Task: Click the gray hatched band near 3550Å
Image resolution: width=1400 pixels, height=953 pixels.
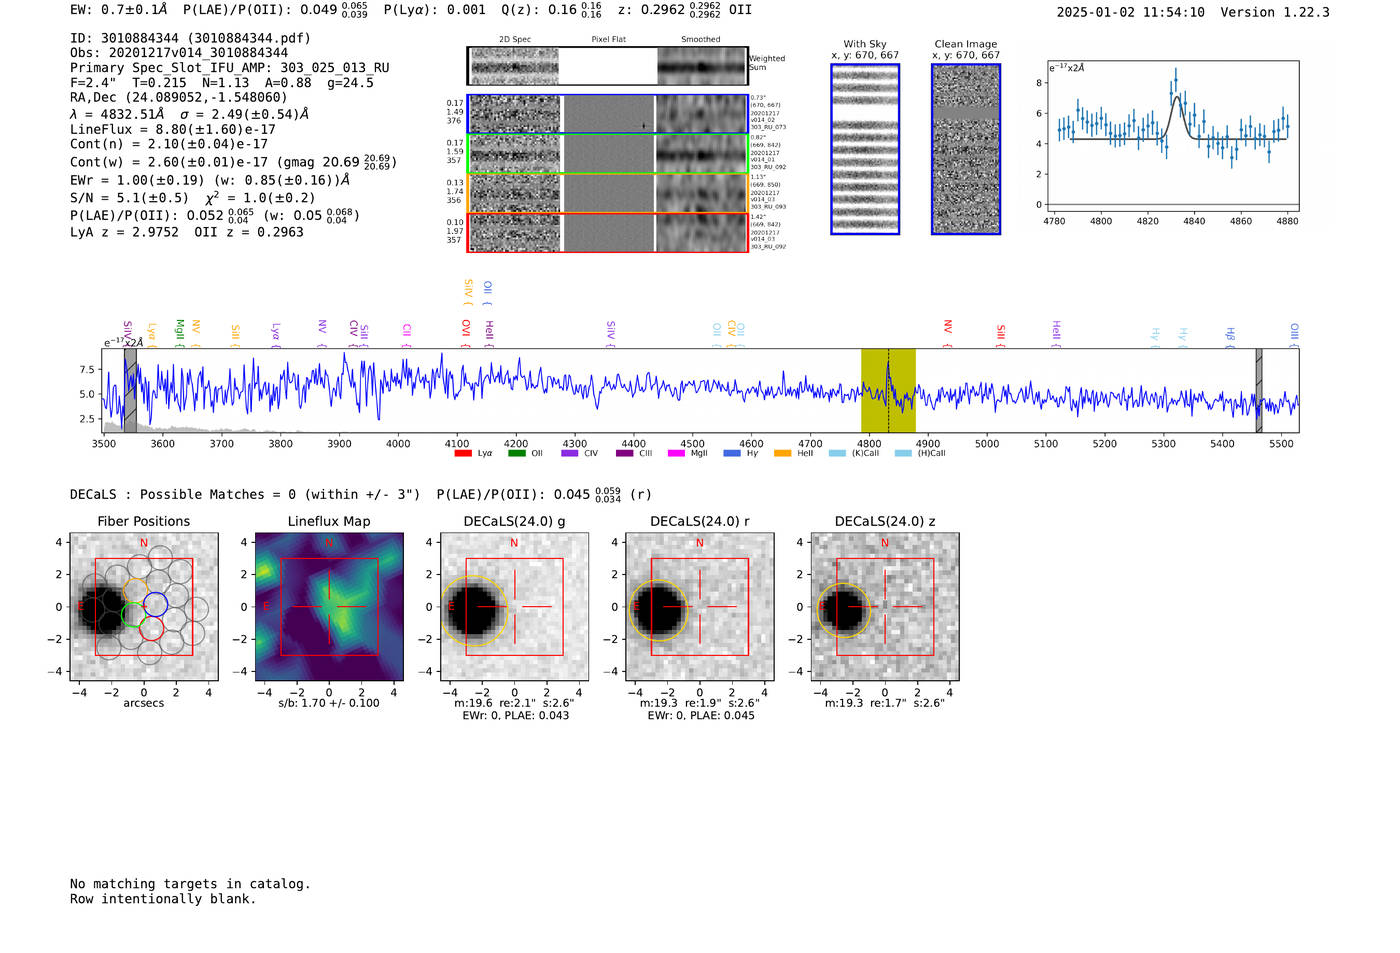Action: click(130, 390)
